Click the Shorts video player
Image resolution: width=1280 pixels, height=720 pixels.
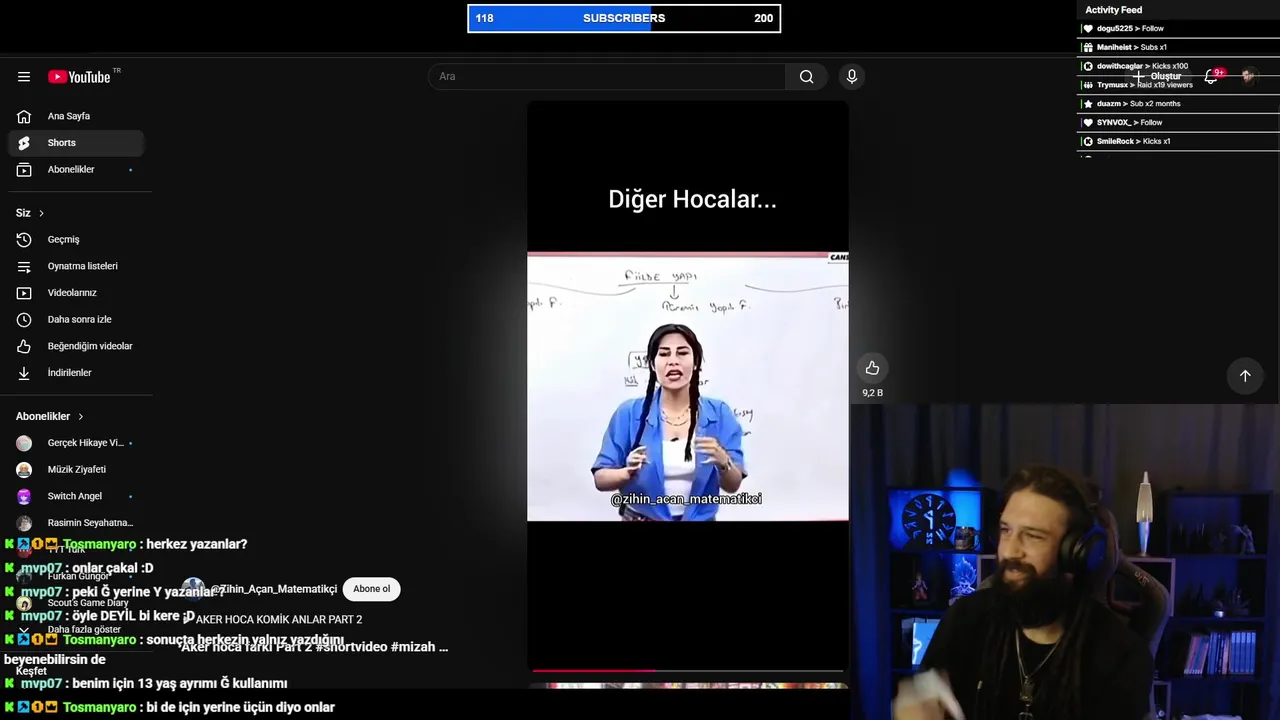688,385
